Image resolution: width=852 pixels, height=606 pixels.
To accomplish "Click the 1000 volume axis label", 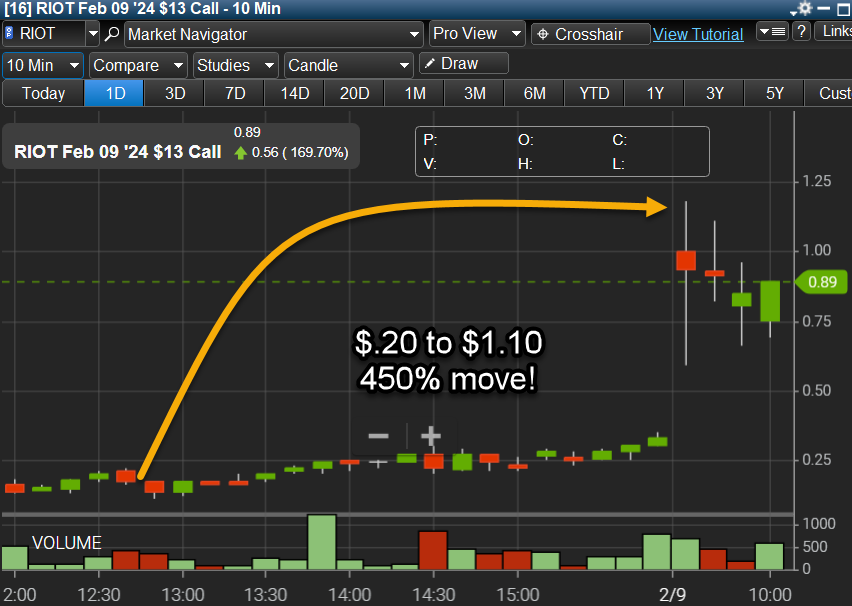I will click(x=819, y=523).
